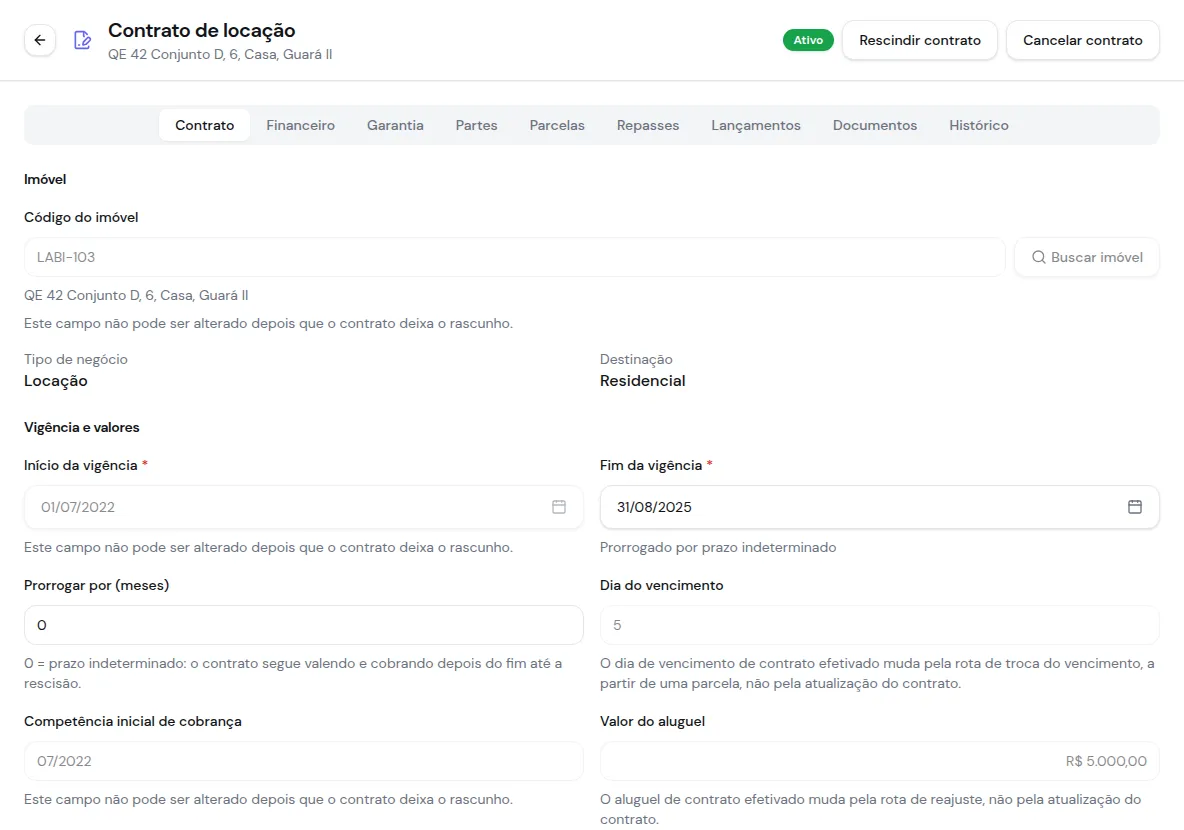Click the Dia do vencimento field

pos(880,625)
